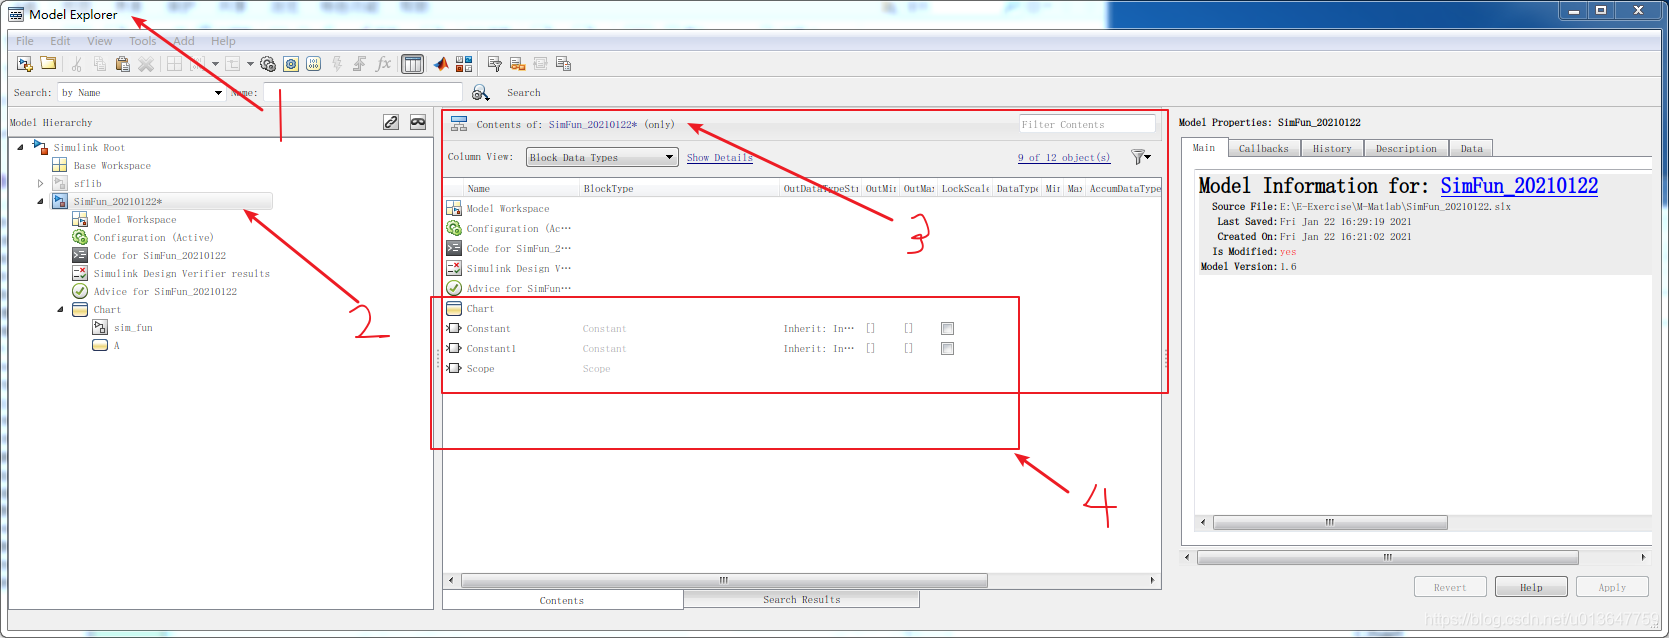Screen dimensions: 1669x638
Task: Open the Edit menu
Action: [61, 41]
